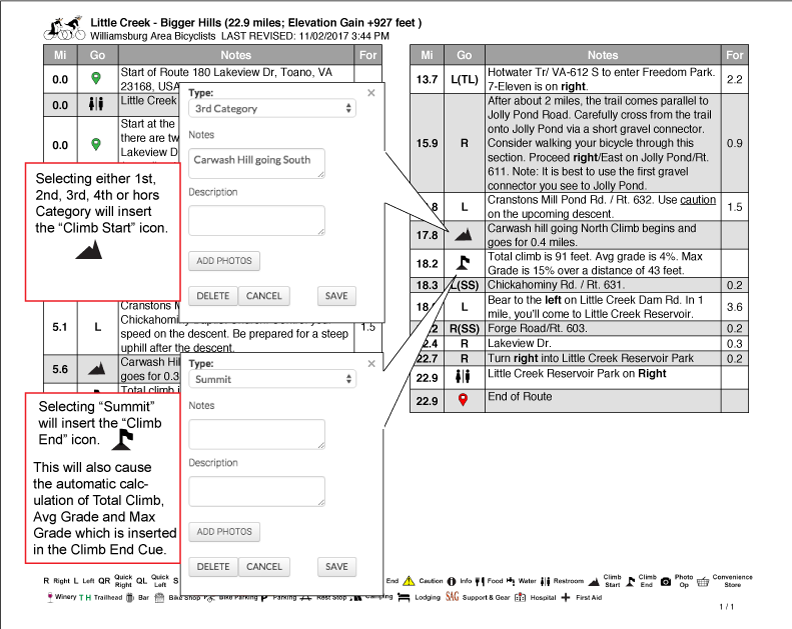Click the yellow Caution triangle in the legend
This screenshot has height=629, width=792.
tap(409, 581)
